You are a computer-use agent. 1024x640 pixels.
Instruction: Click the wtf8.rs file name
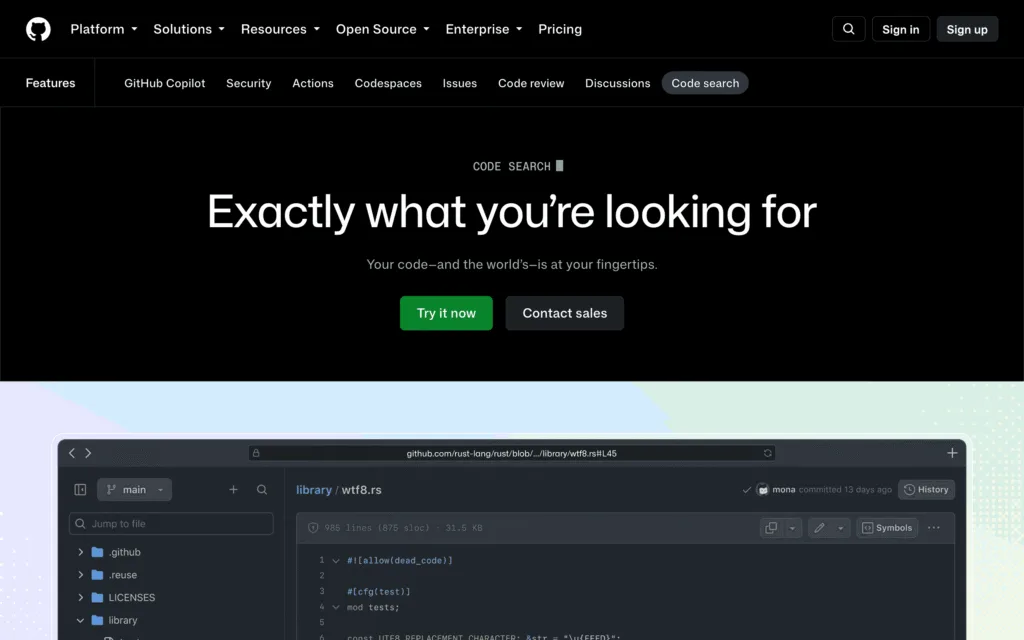point(361,489)
